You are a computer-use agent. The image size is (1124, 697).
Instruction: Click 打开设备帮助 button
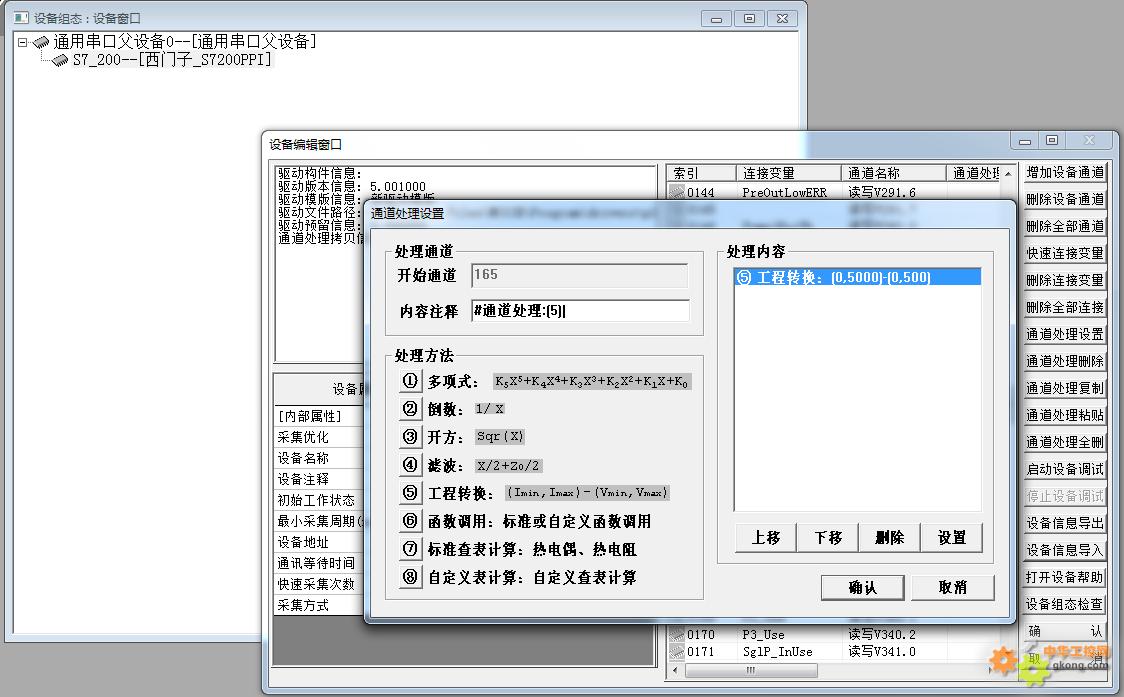pos(1065,577)
